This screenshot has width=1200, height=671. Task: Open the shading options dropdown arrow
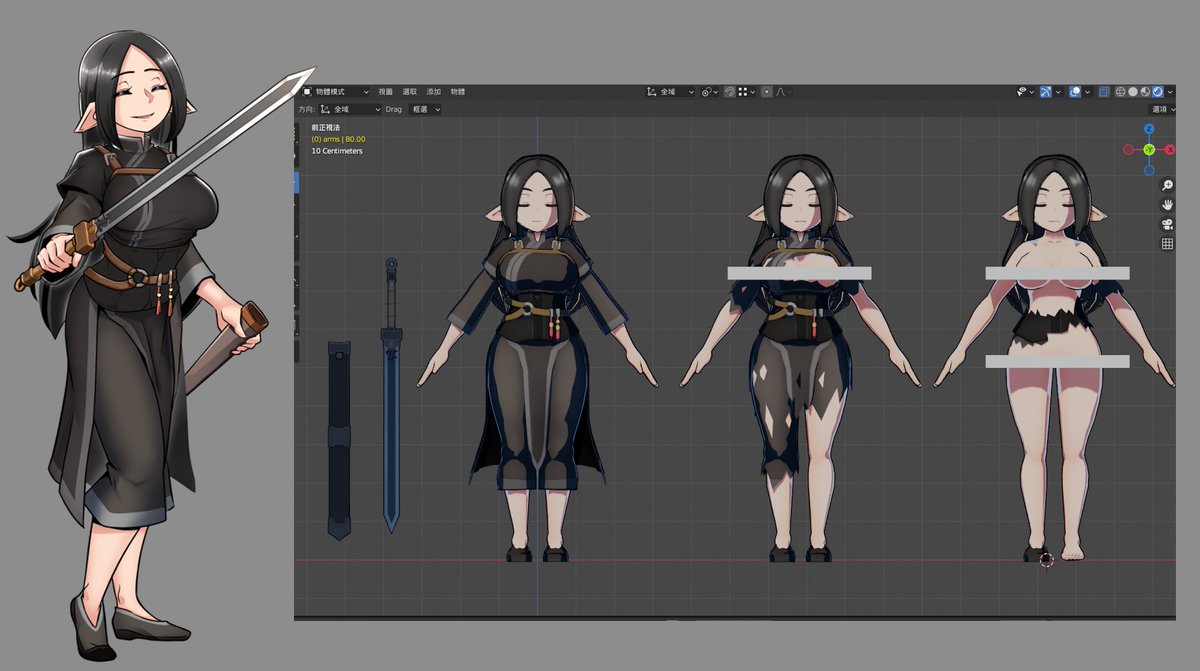pyautogui.click(x=1169, y=92)
